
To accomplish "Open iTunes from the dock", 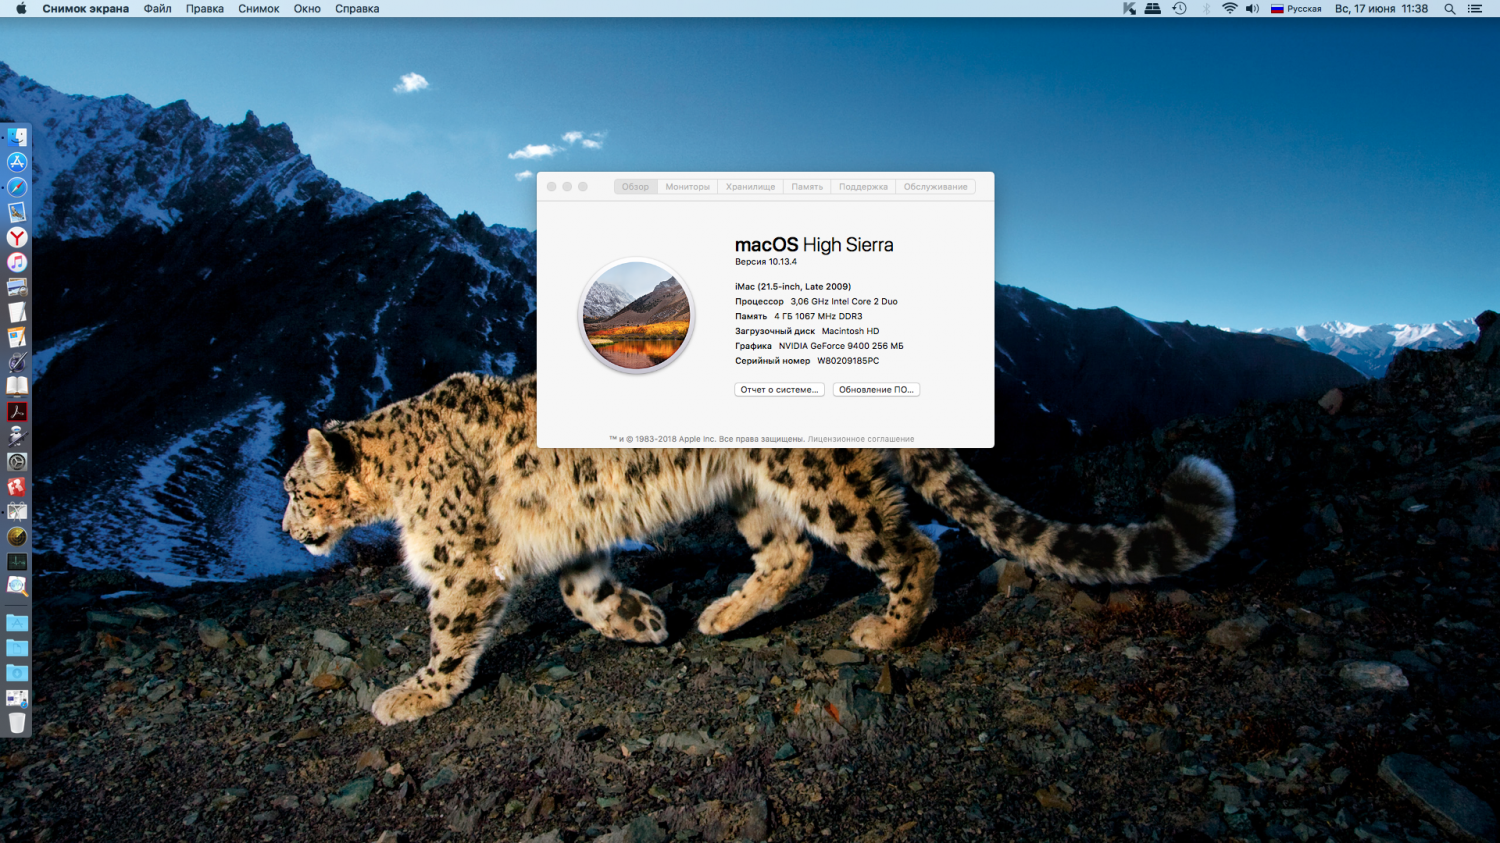I will click(17, 262).
